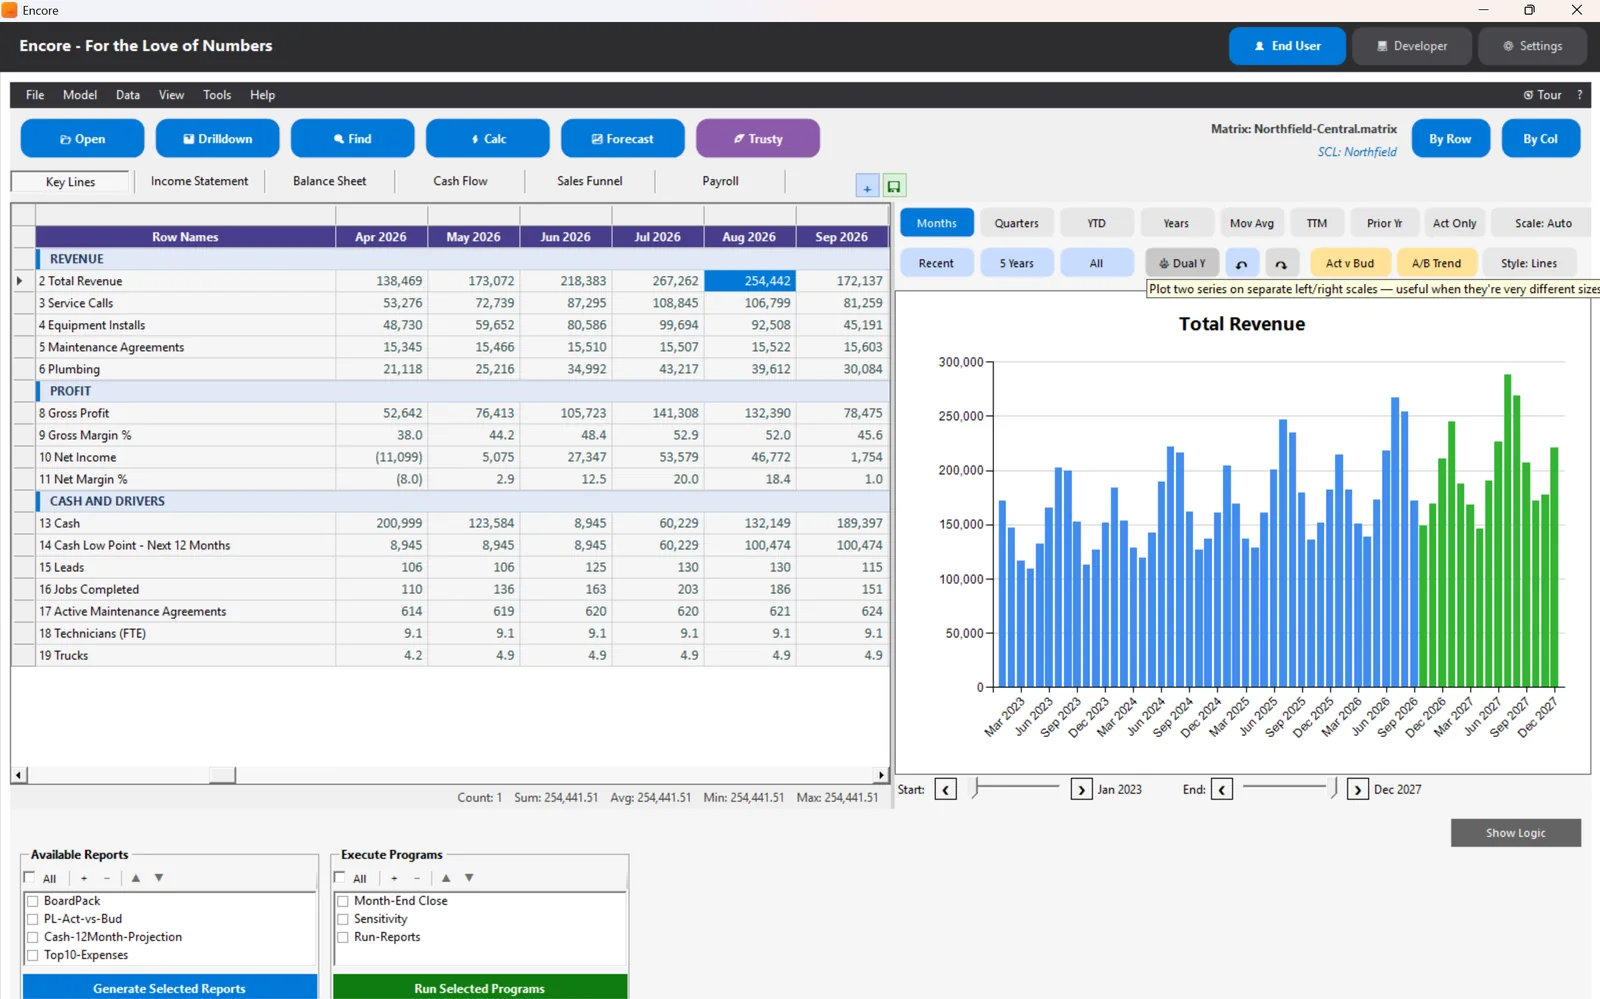Viewport: 1600px width, 999px height.
Task: Click the Drilldown button
Action: (218, 138)
